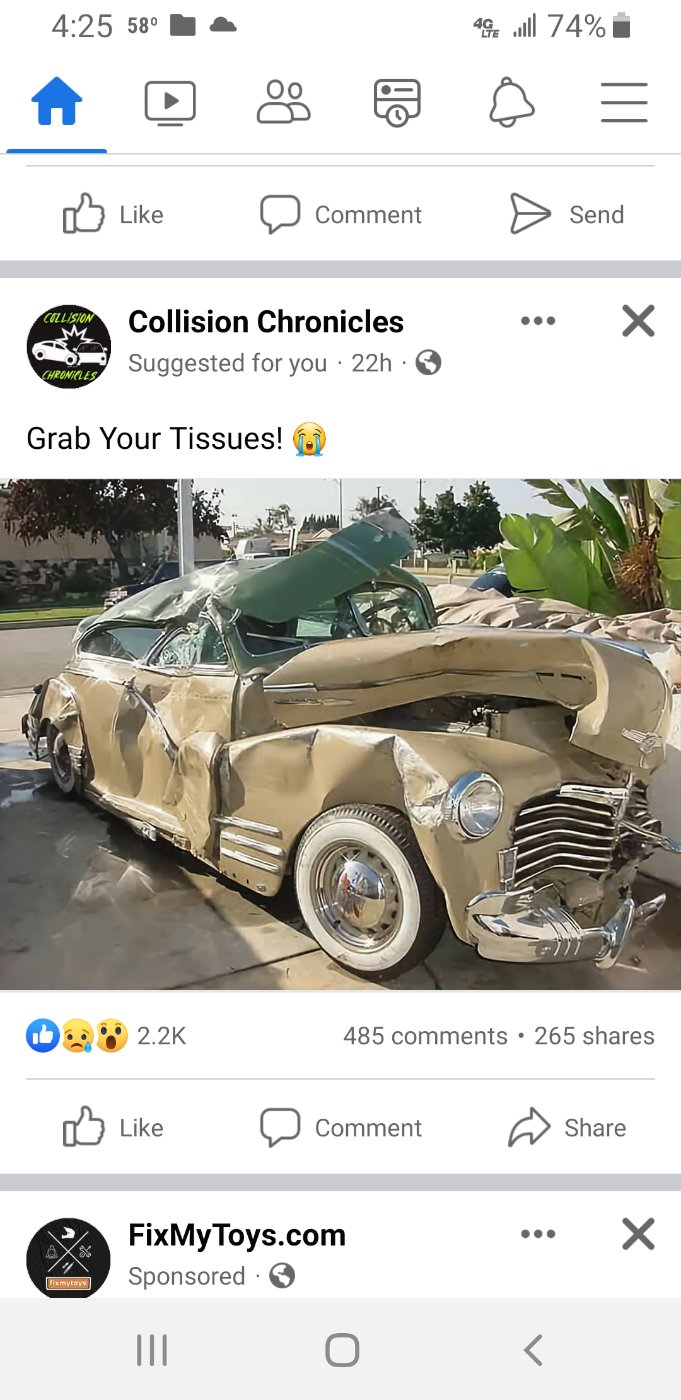Open the Marketplace feed icon
Image resolution: width=681 pixels, height=1400 pixels.
[397, 103]
